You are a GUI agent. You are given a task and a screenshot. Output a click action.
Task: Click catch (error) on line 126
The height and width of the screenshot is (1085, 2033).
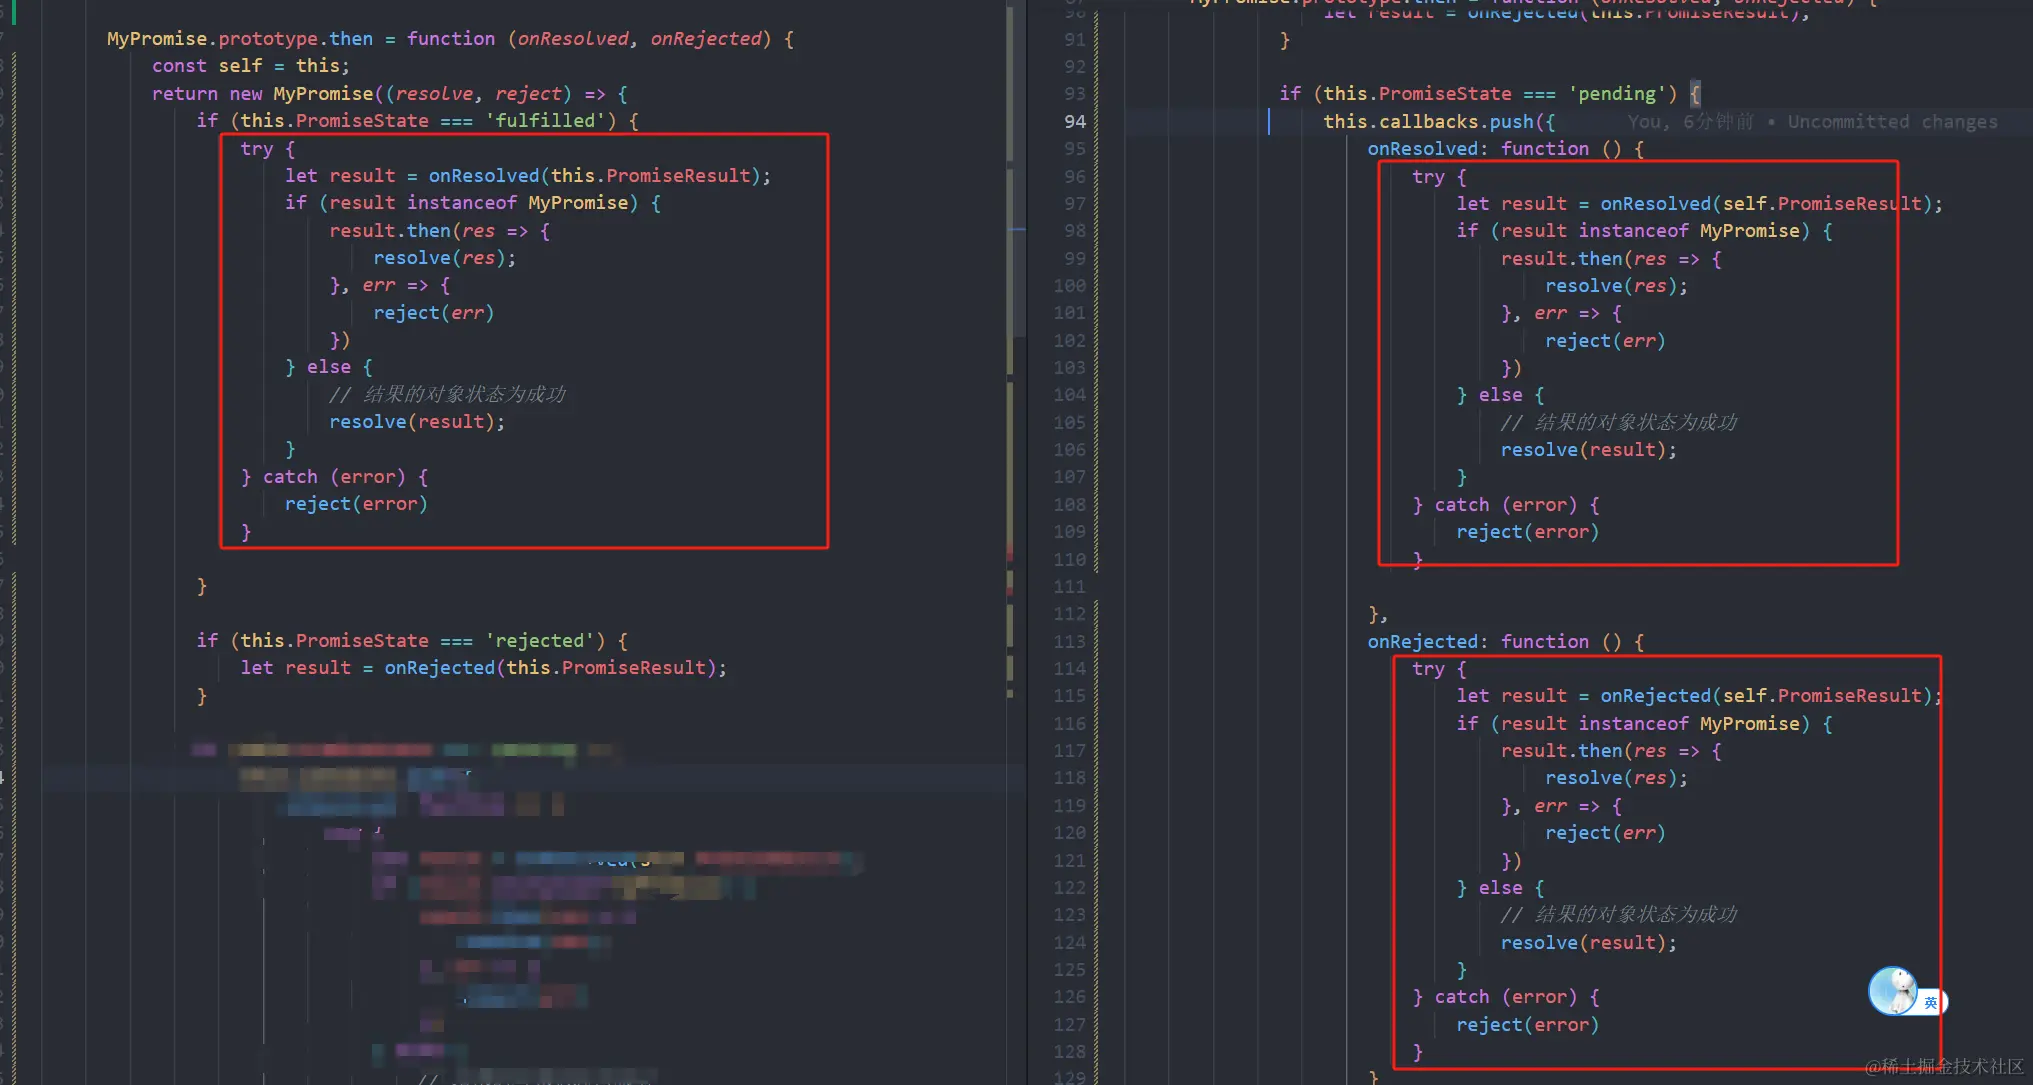click(x=1505, y=997)
